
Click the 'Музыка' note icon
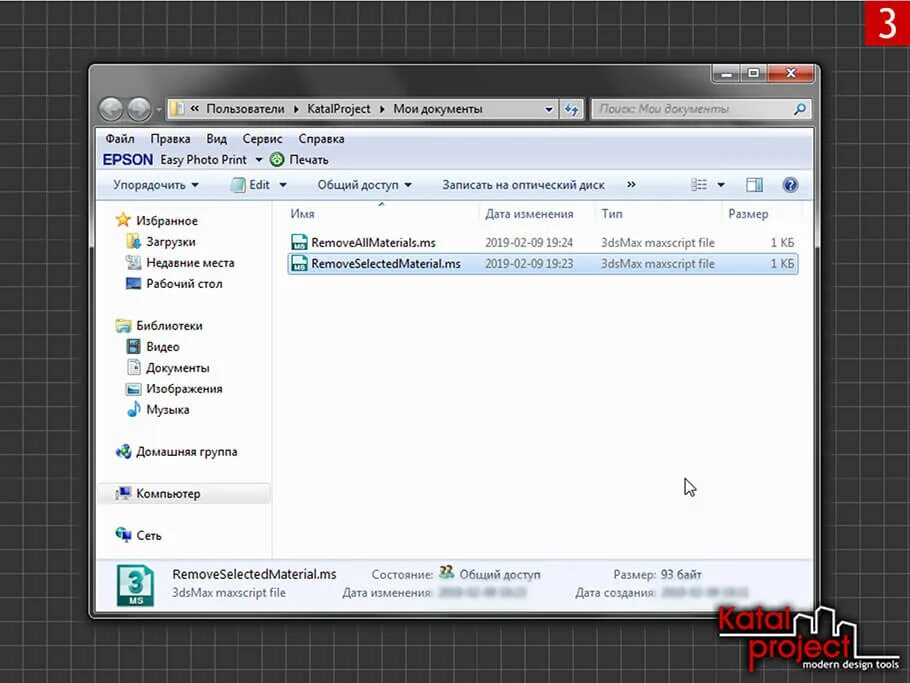point(133,409)
